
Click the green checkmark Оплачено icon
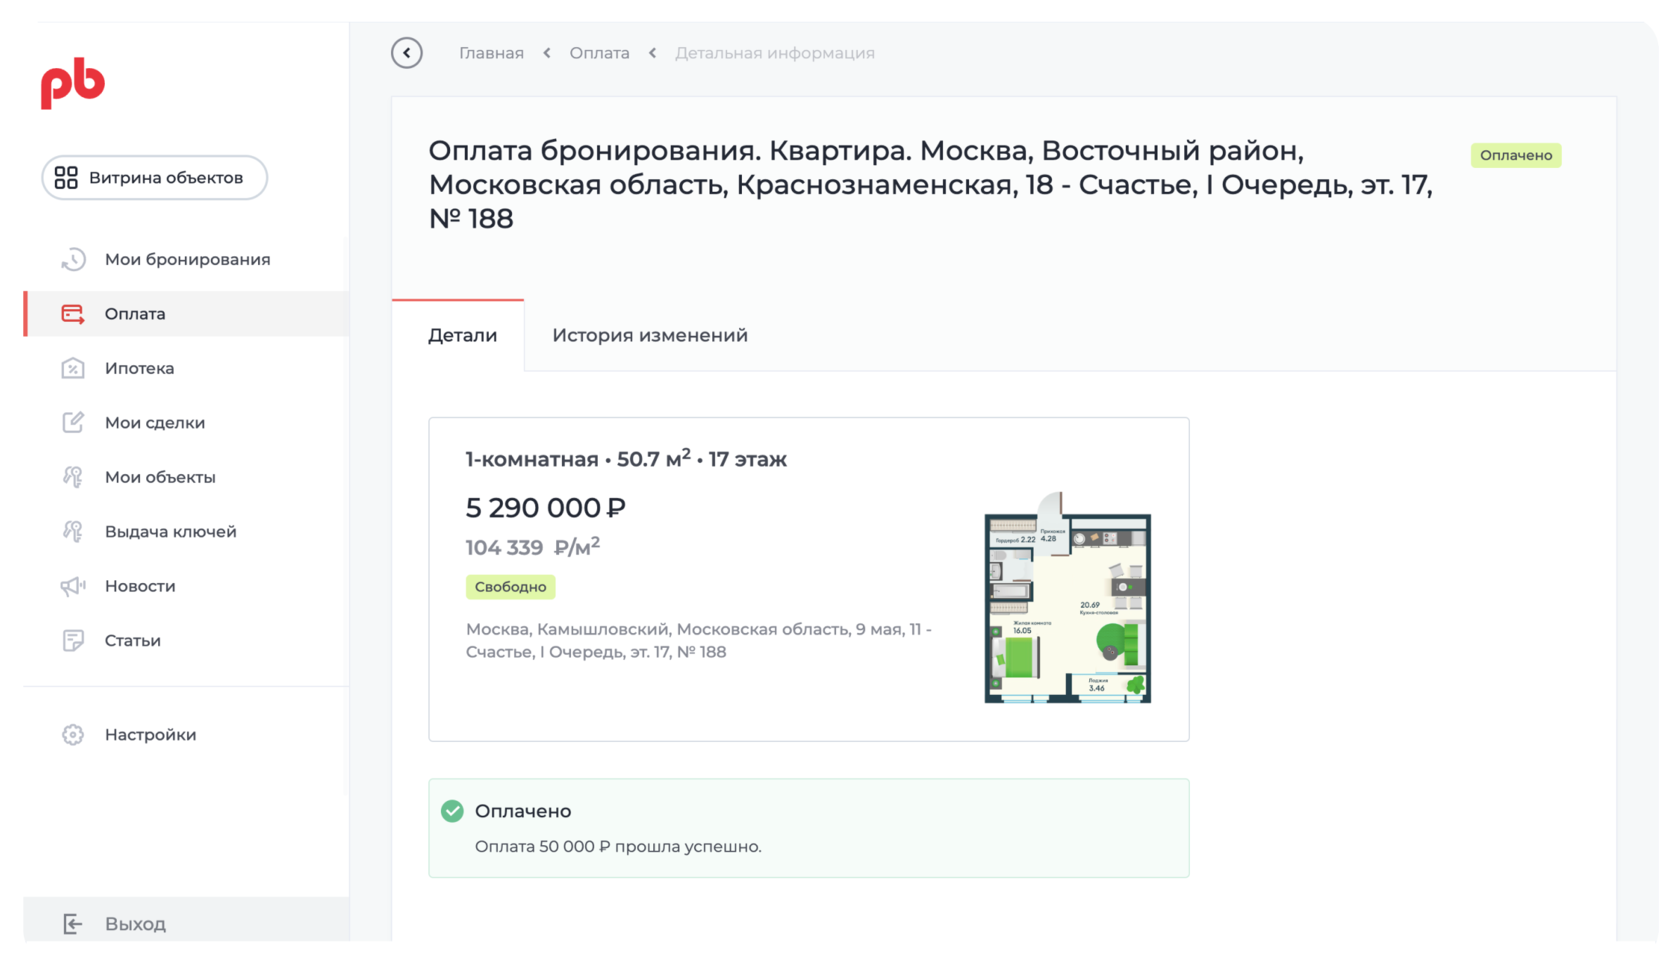tap(452, 811)
